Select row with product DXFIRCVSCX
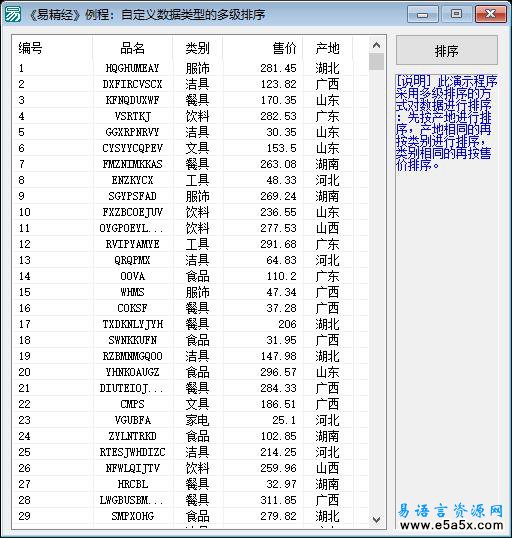The image size is (512, 538). click(191, 84)
